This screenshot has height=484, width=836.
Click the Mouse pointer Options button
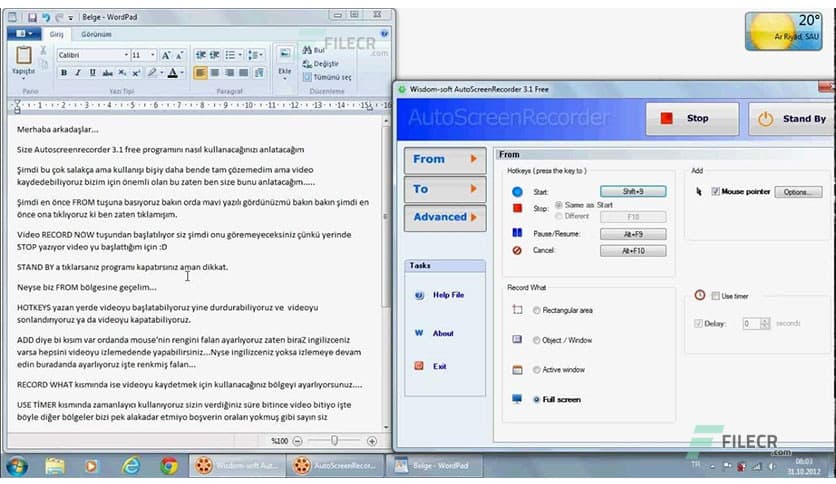[x=798, y=192]
